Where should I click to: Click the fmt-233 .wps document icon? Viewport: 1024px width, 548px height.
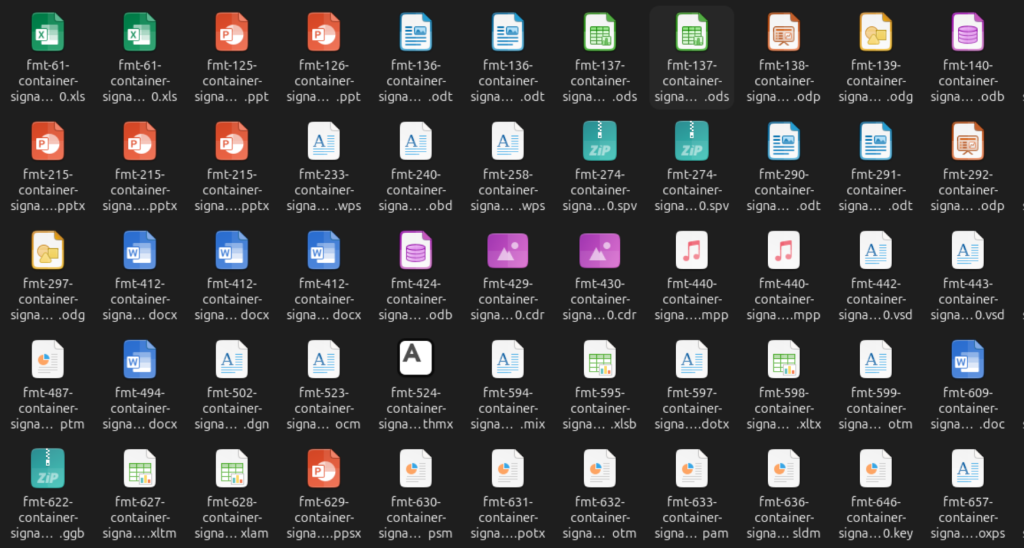tap(324, 141)
